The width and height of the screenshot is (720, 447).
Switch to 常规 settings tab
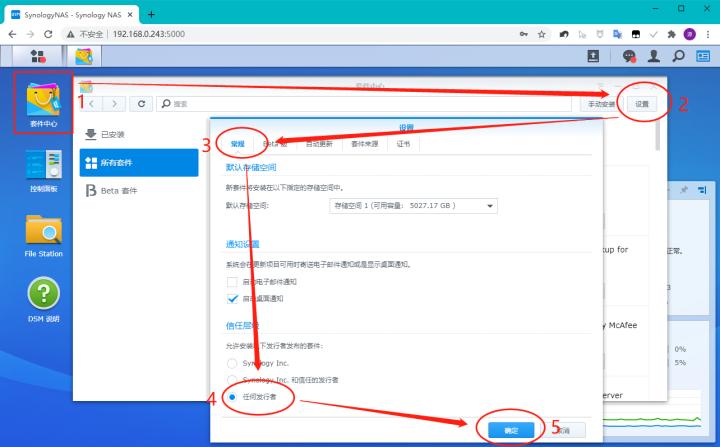237,144
